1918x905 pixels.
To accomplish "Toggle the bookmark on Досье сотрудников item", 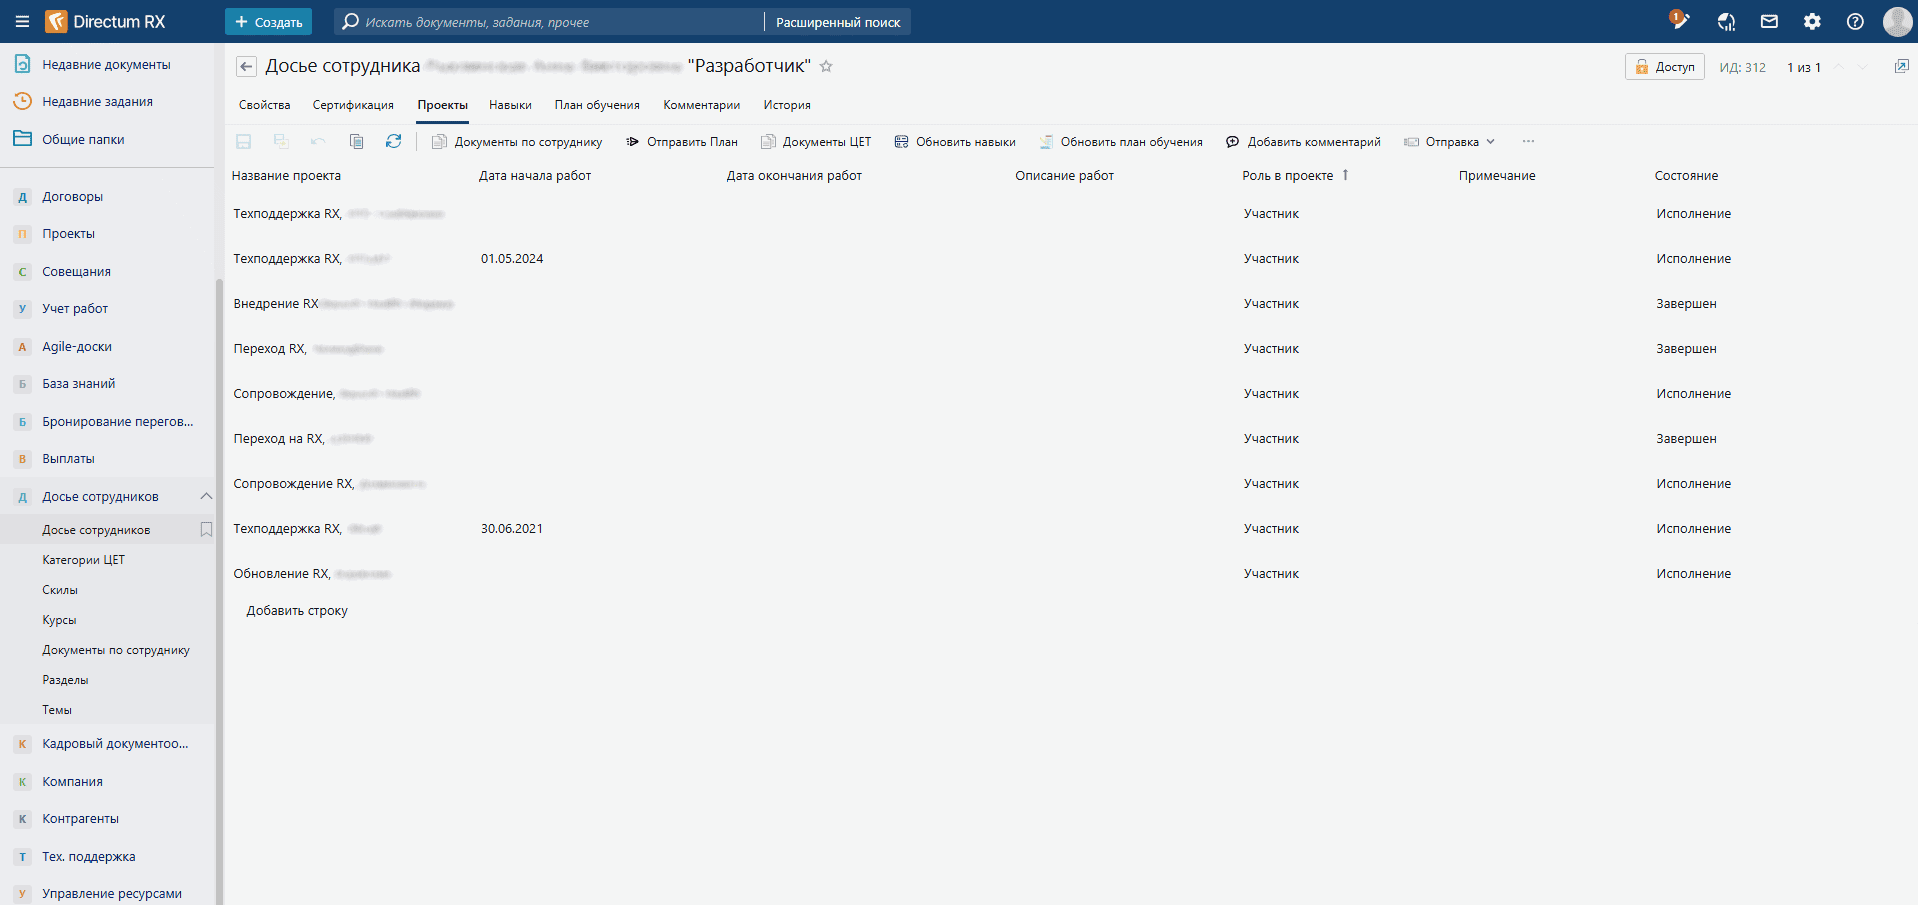I will point(206,530).
